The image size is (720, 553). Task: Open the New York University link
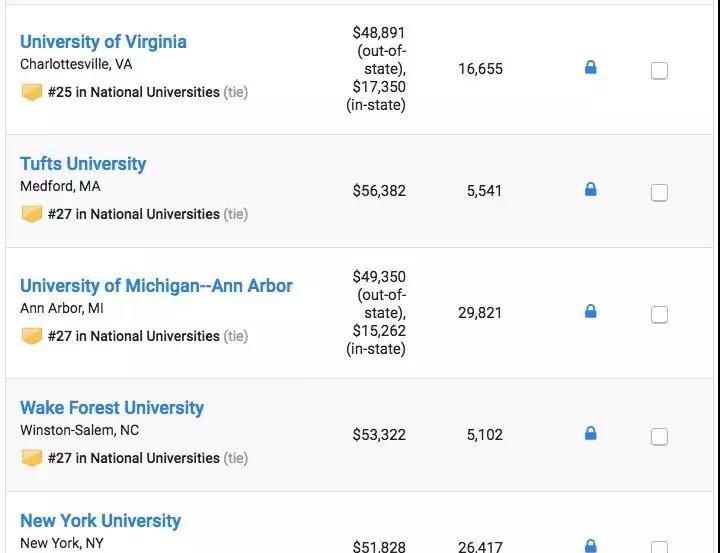(x=100, y=521)
